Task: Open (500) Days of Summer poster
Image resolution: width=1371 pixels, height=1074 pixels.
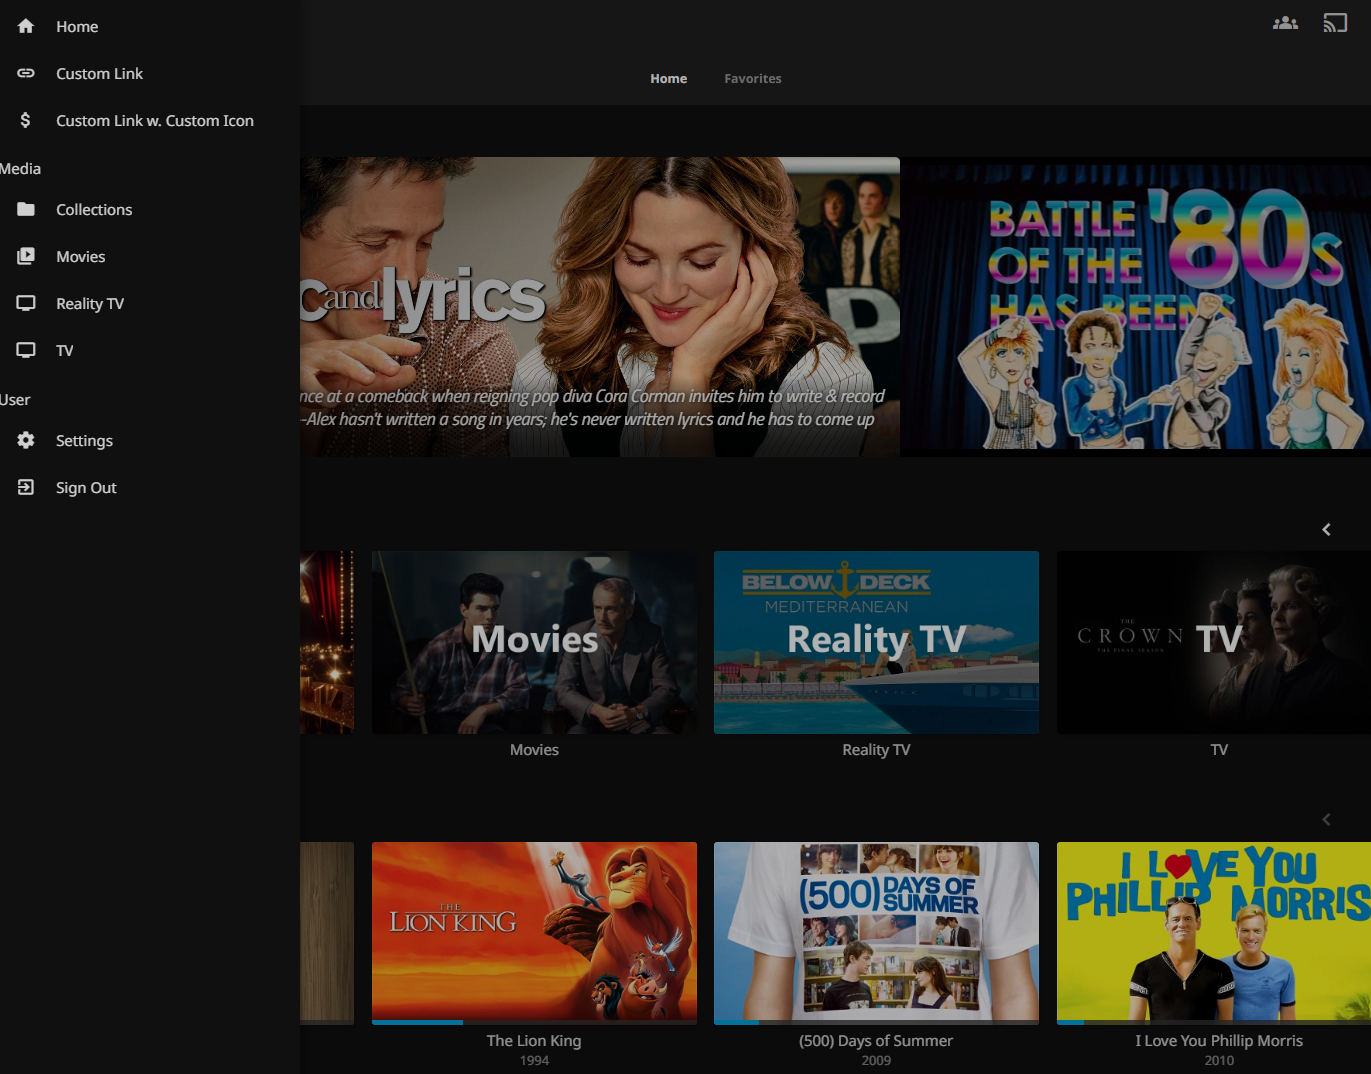Action: pos(876,930)
